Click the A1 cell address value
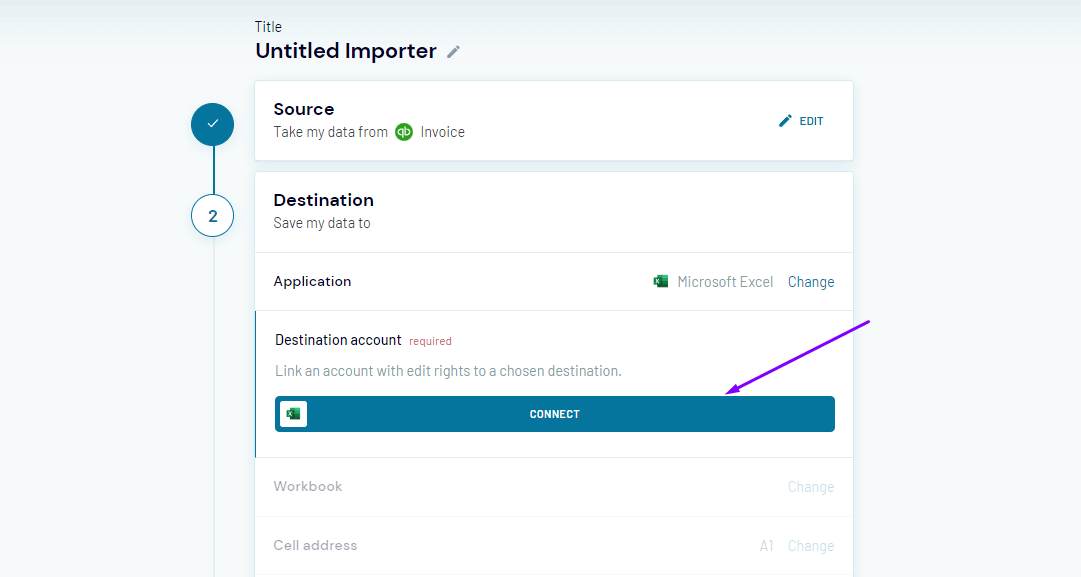This screenshot has width=1081, height=577. 767,546
